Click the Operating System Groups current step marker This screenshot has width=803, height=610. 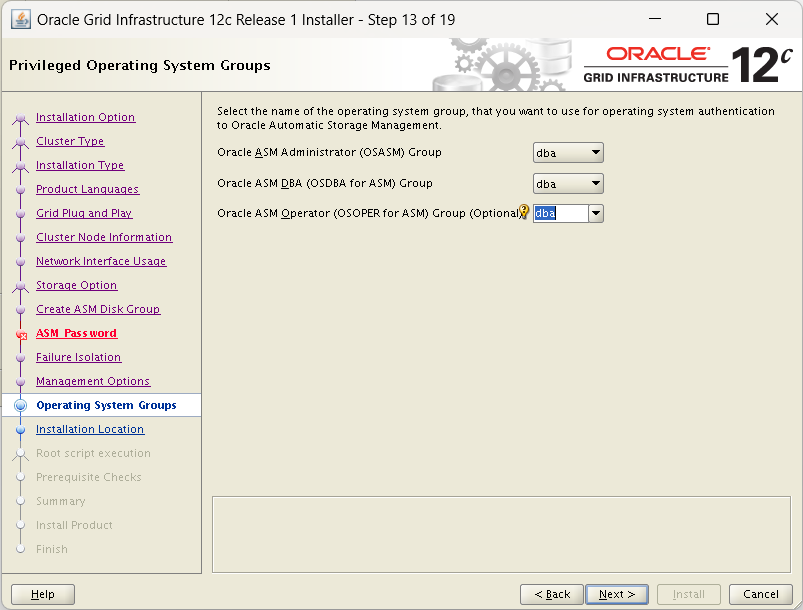coord(20,405)
